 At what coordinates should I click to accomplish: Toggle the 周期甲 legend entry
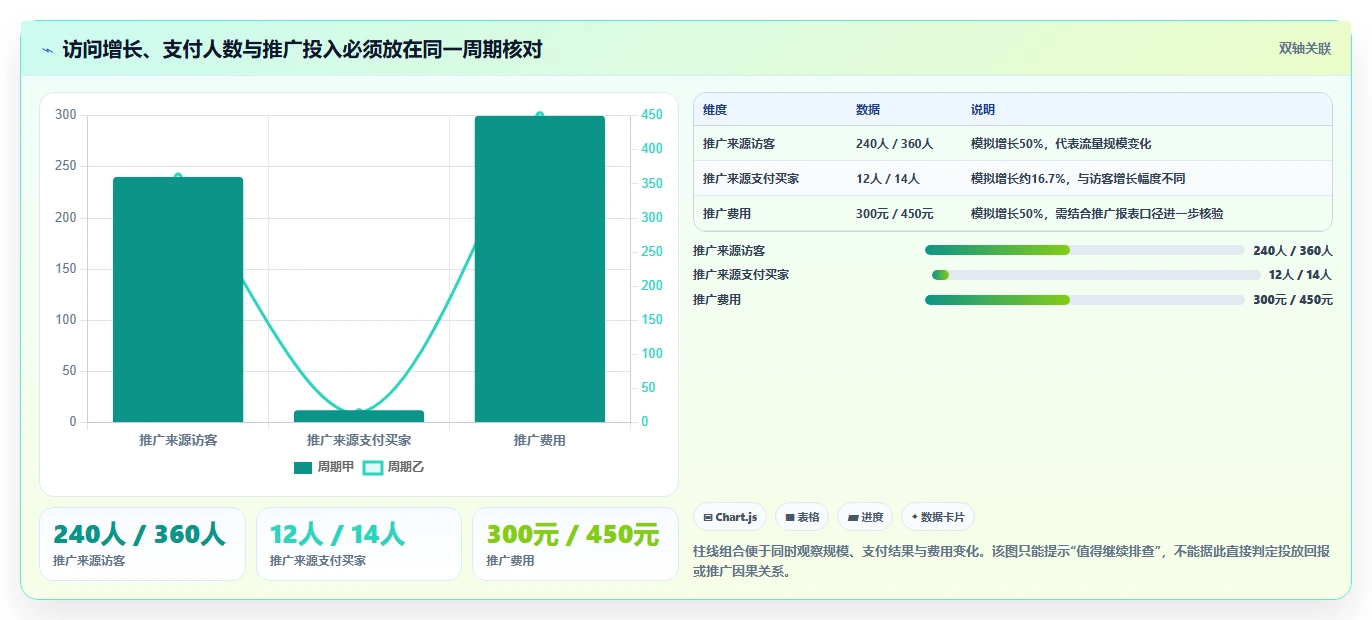(x=324, y=467)
